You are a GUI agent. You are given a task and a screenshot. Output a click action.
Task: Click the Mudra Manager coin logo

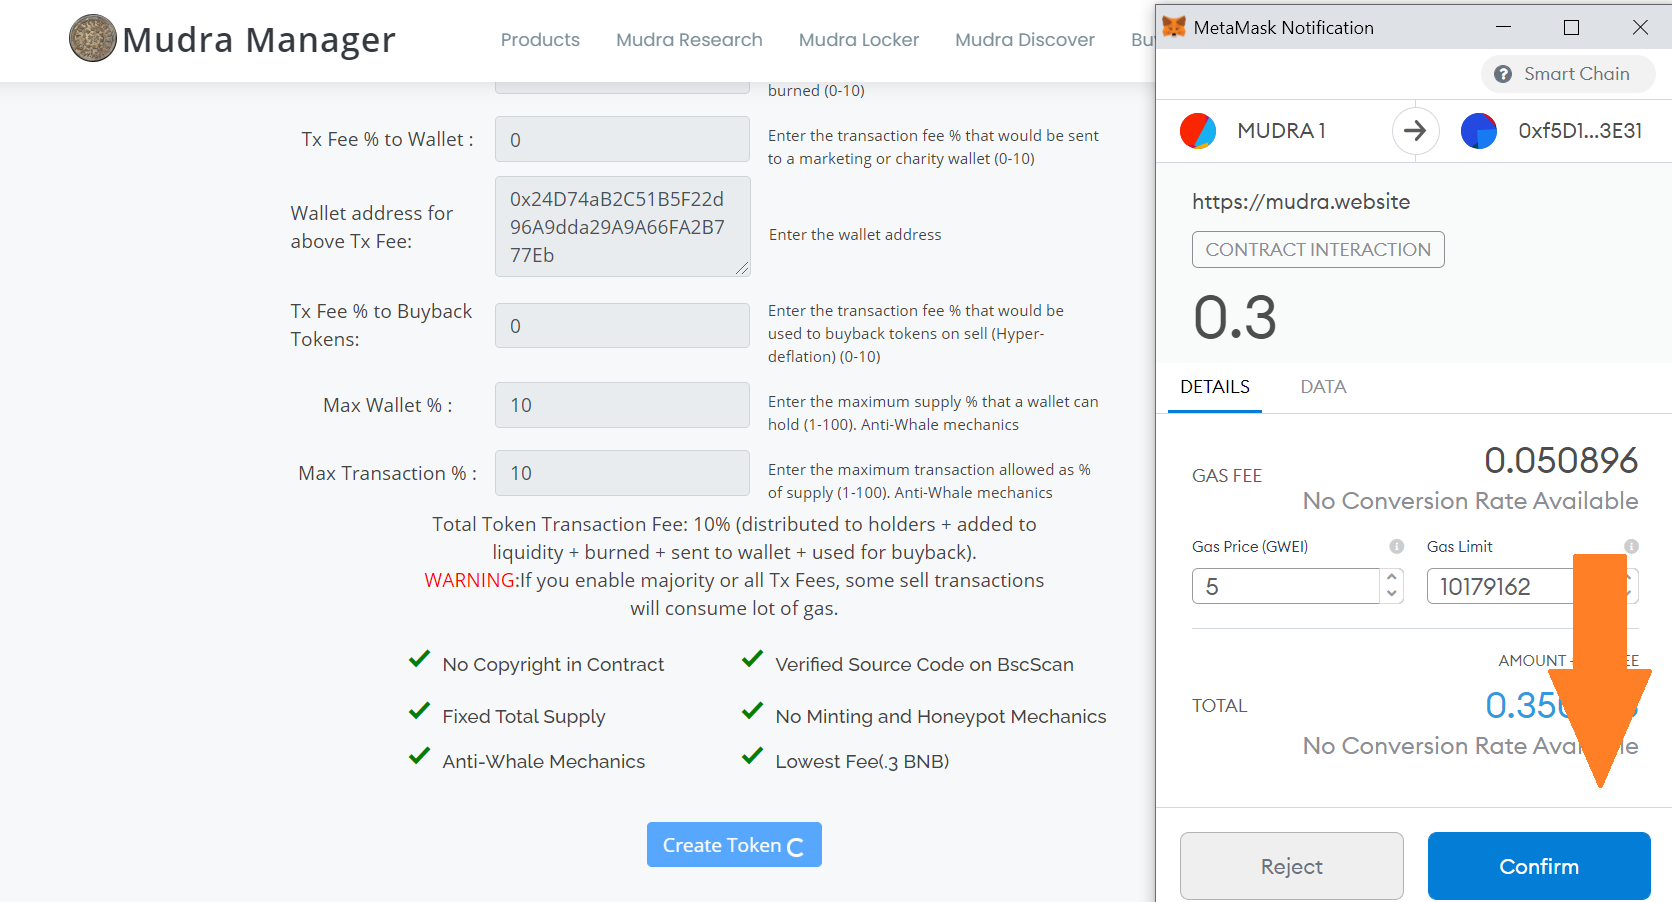(x=93, y=39)
